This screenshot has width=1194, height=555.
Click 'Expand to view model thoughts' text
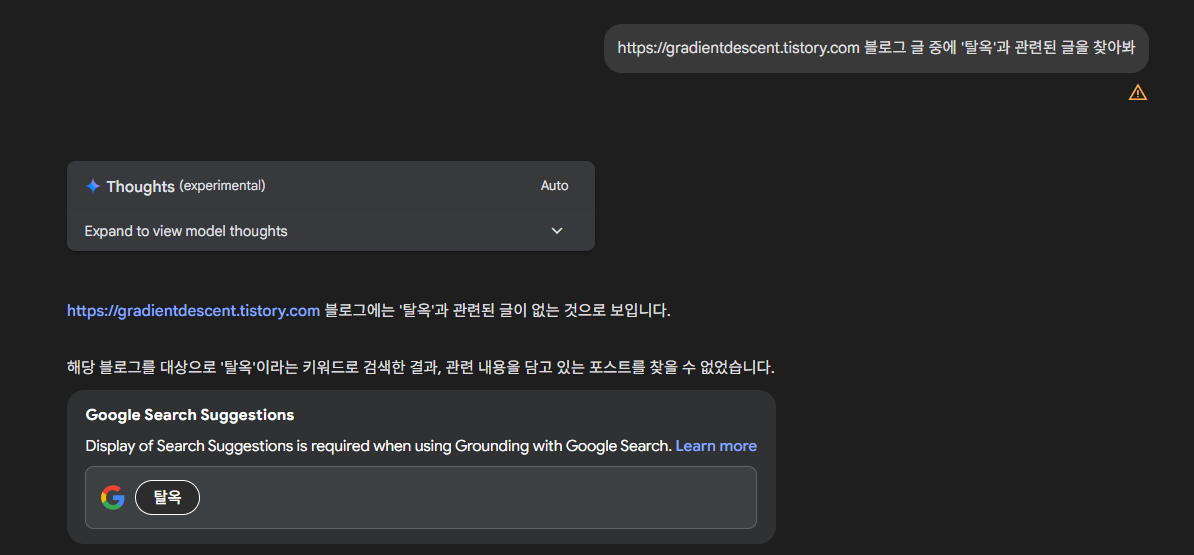[186, 231]
